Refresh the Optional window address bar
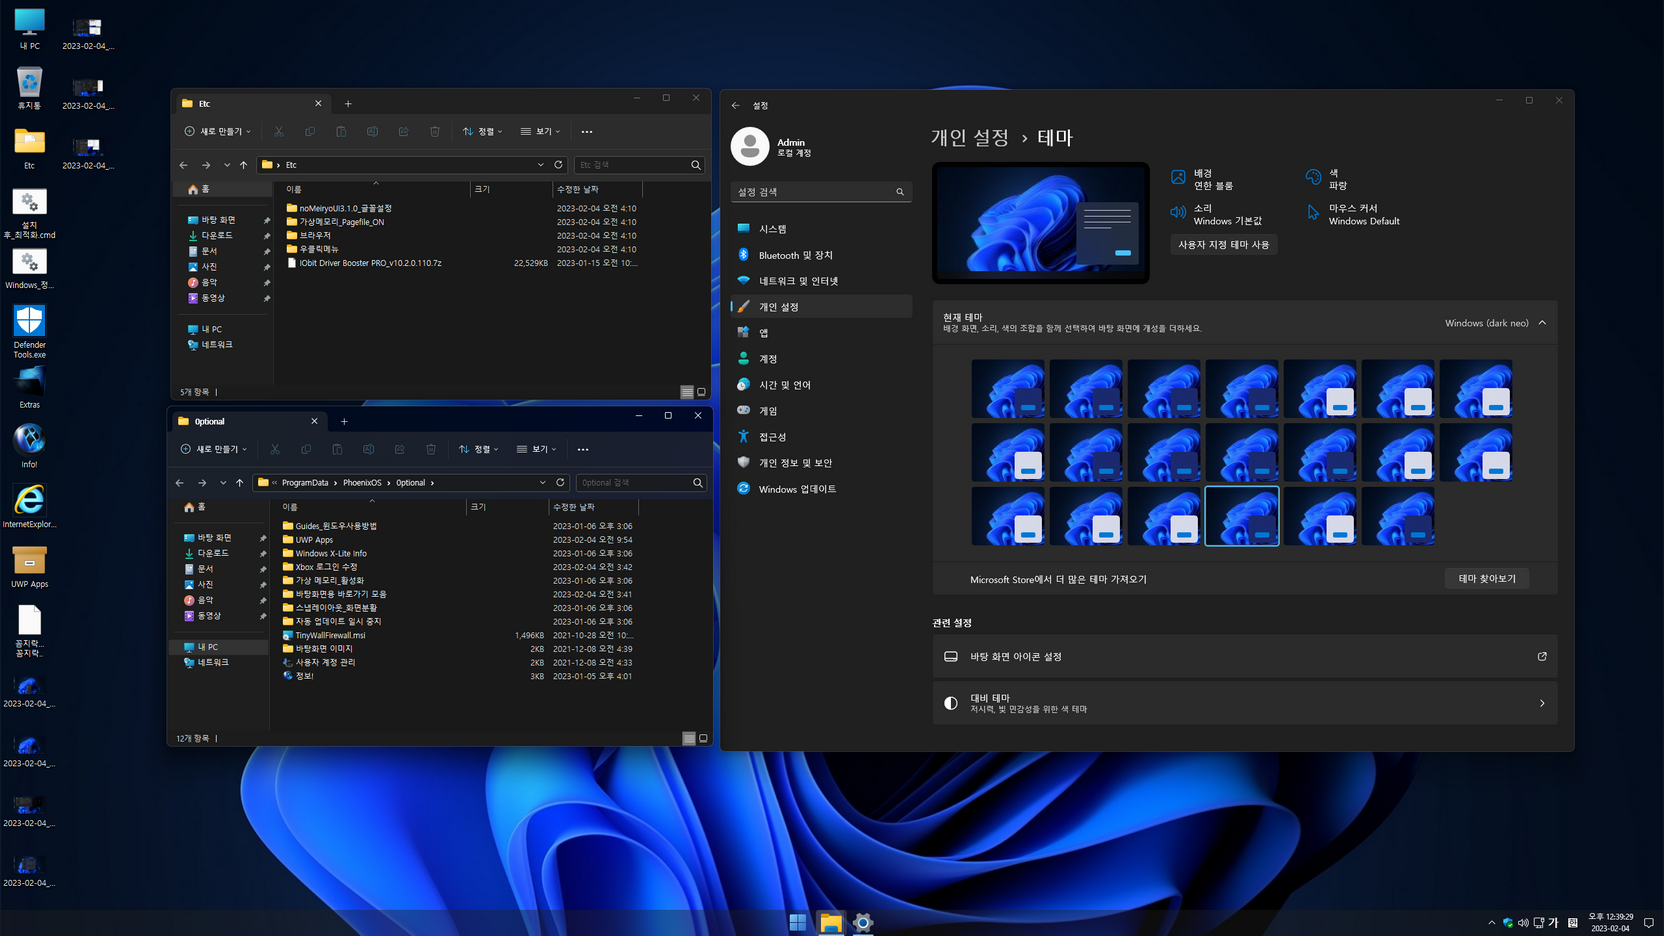The width and height of the screenshot is (1664, 936). coord(560,482)
